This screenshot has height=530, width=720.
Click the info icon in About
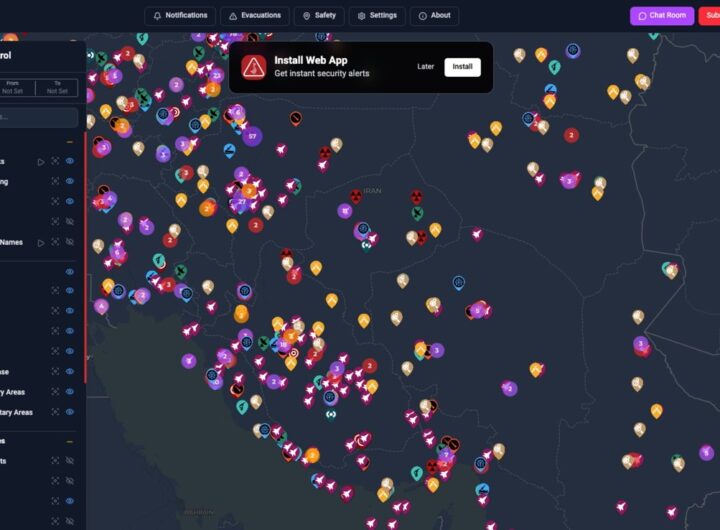pos(422,16)
